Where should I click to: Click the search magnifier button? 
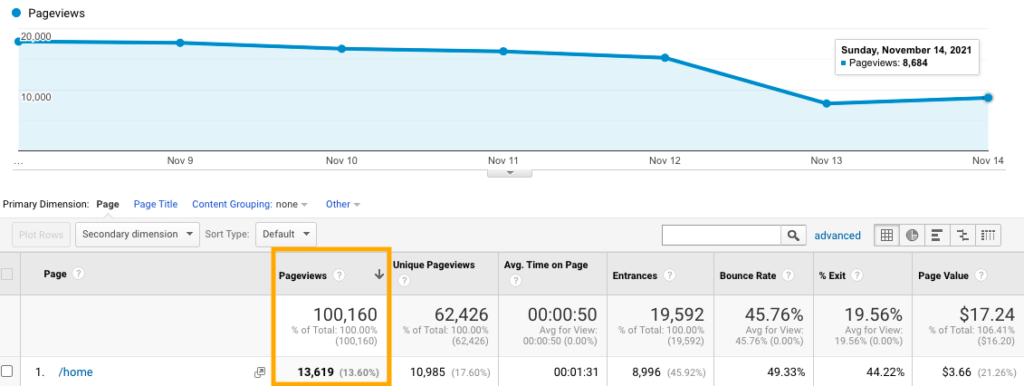(x=793, y=235)
